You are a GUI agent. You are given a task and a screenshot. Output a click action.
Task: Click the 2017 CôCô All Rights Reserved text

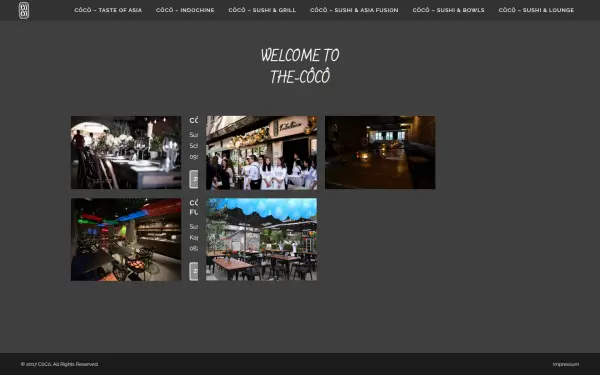[60, 364]
